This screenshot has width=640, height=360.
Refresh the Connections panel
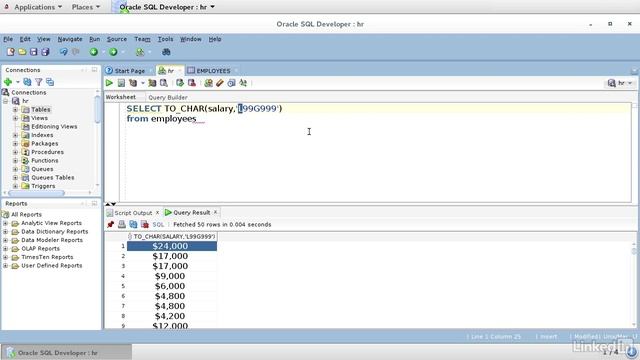[27, 82]
